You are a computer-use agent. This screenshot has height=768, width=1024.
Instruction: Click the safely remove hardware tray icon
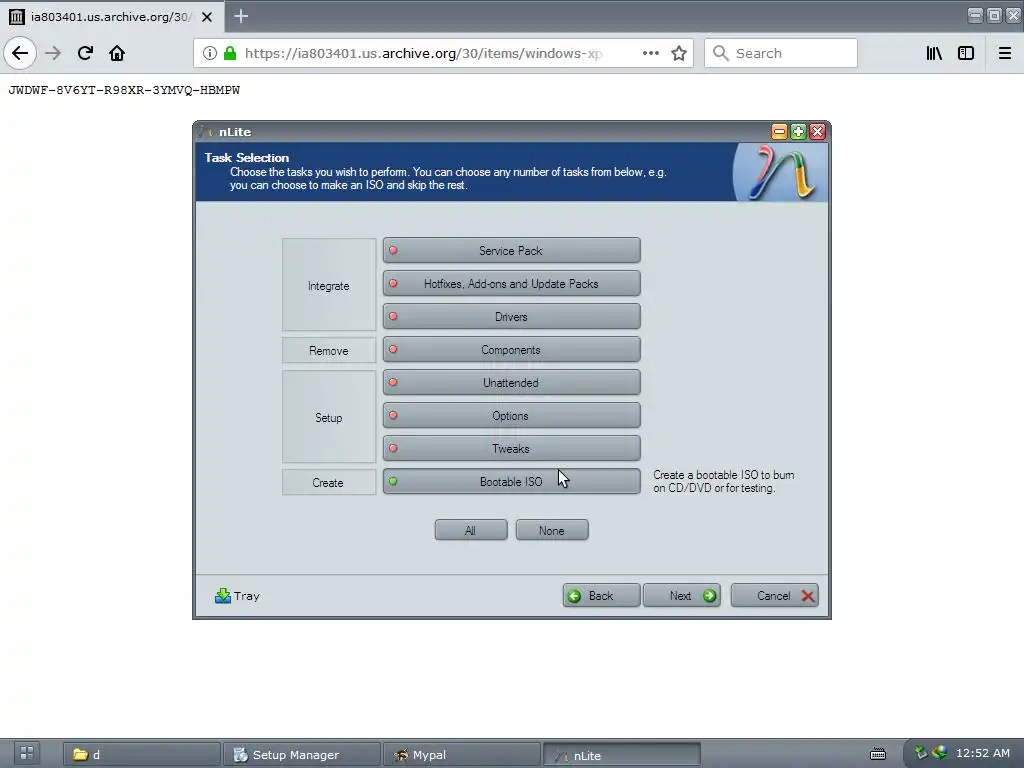point(921,753)
